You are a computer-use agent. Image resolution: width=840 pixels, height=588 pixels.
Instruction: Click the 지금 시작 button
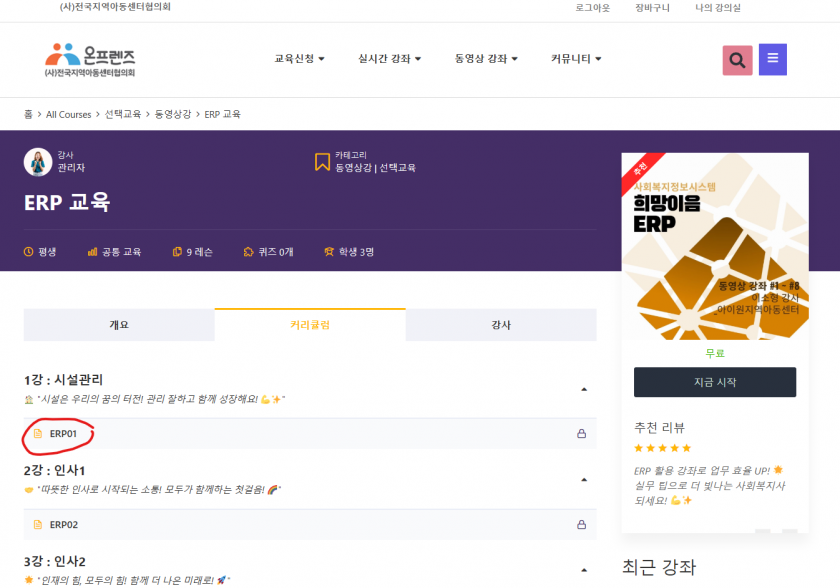(715, 382)
